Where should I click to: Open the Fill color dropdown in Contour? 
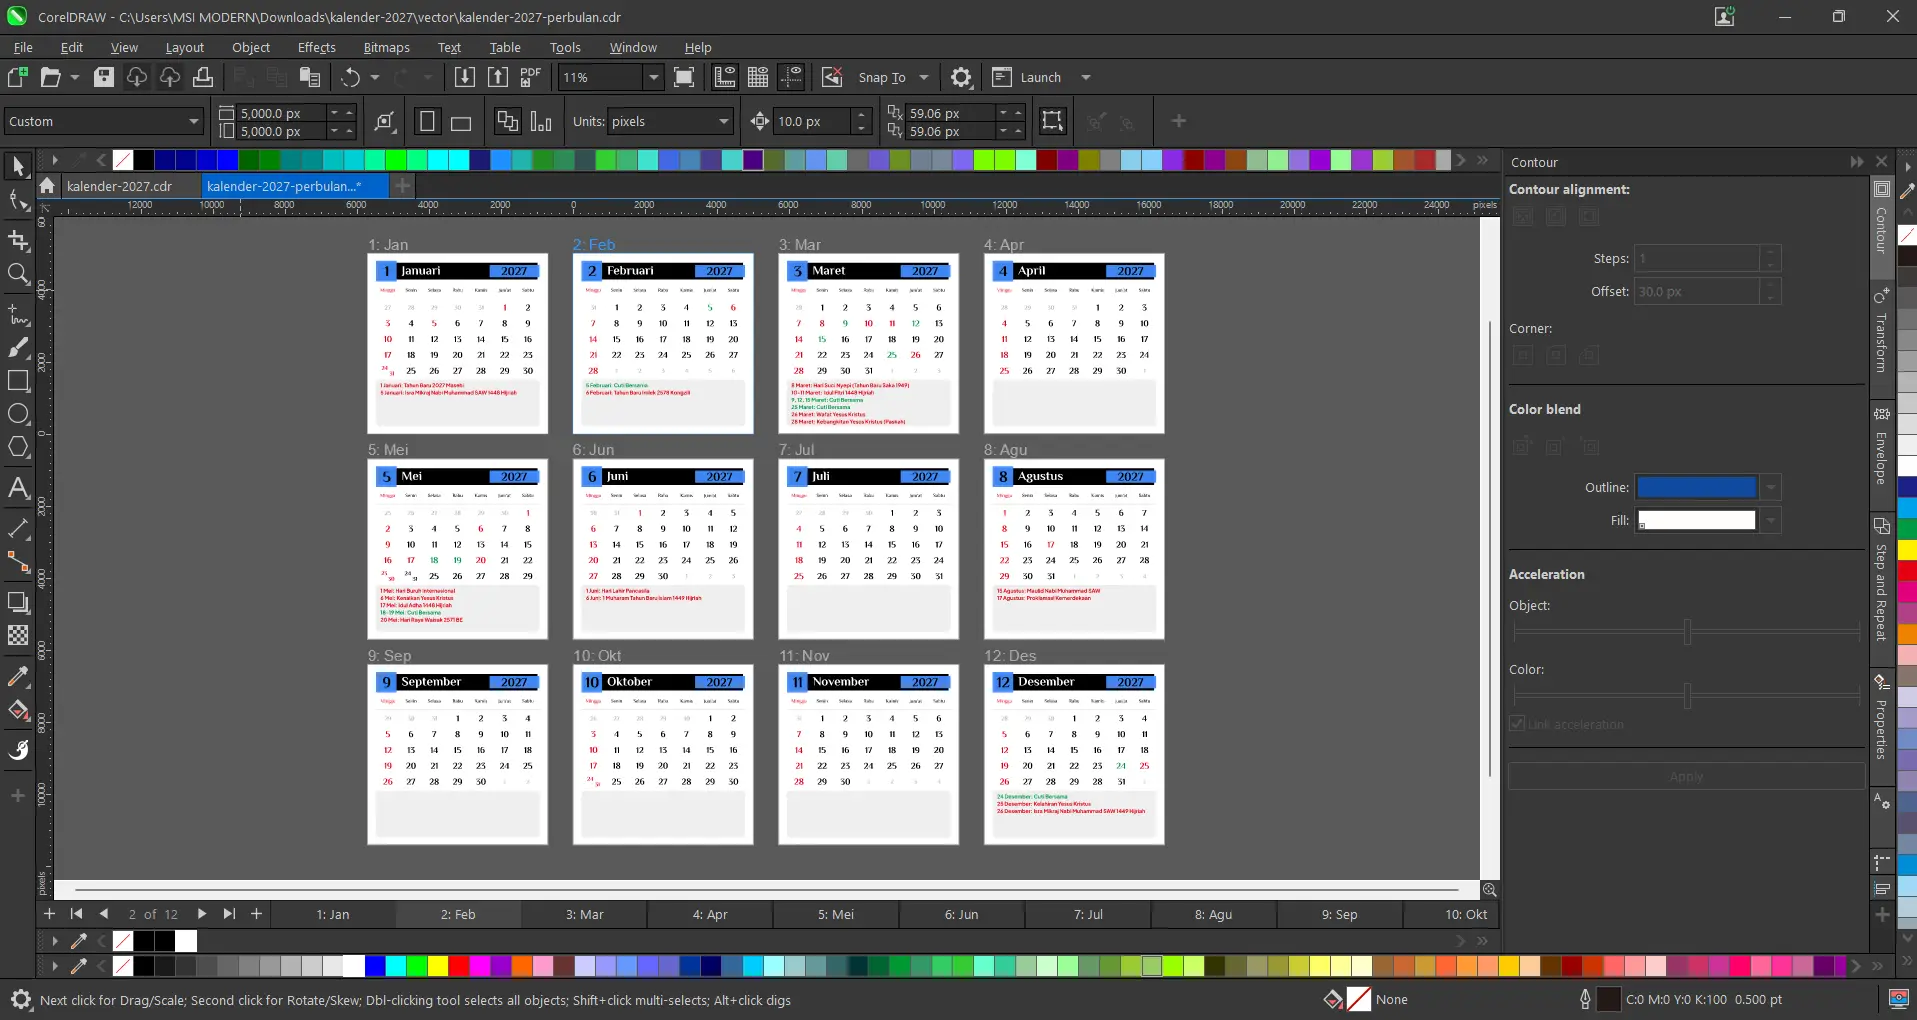click(1771, 520)
